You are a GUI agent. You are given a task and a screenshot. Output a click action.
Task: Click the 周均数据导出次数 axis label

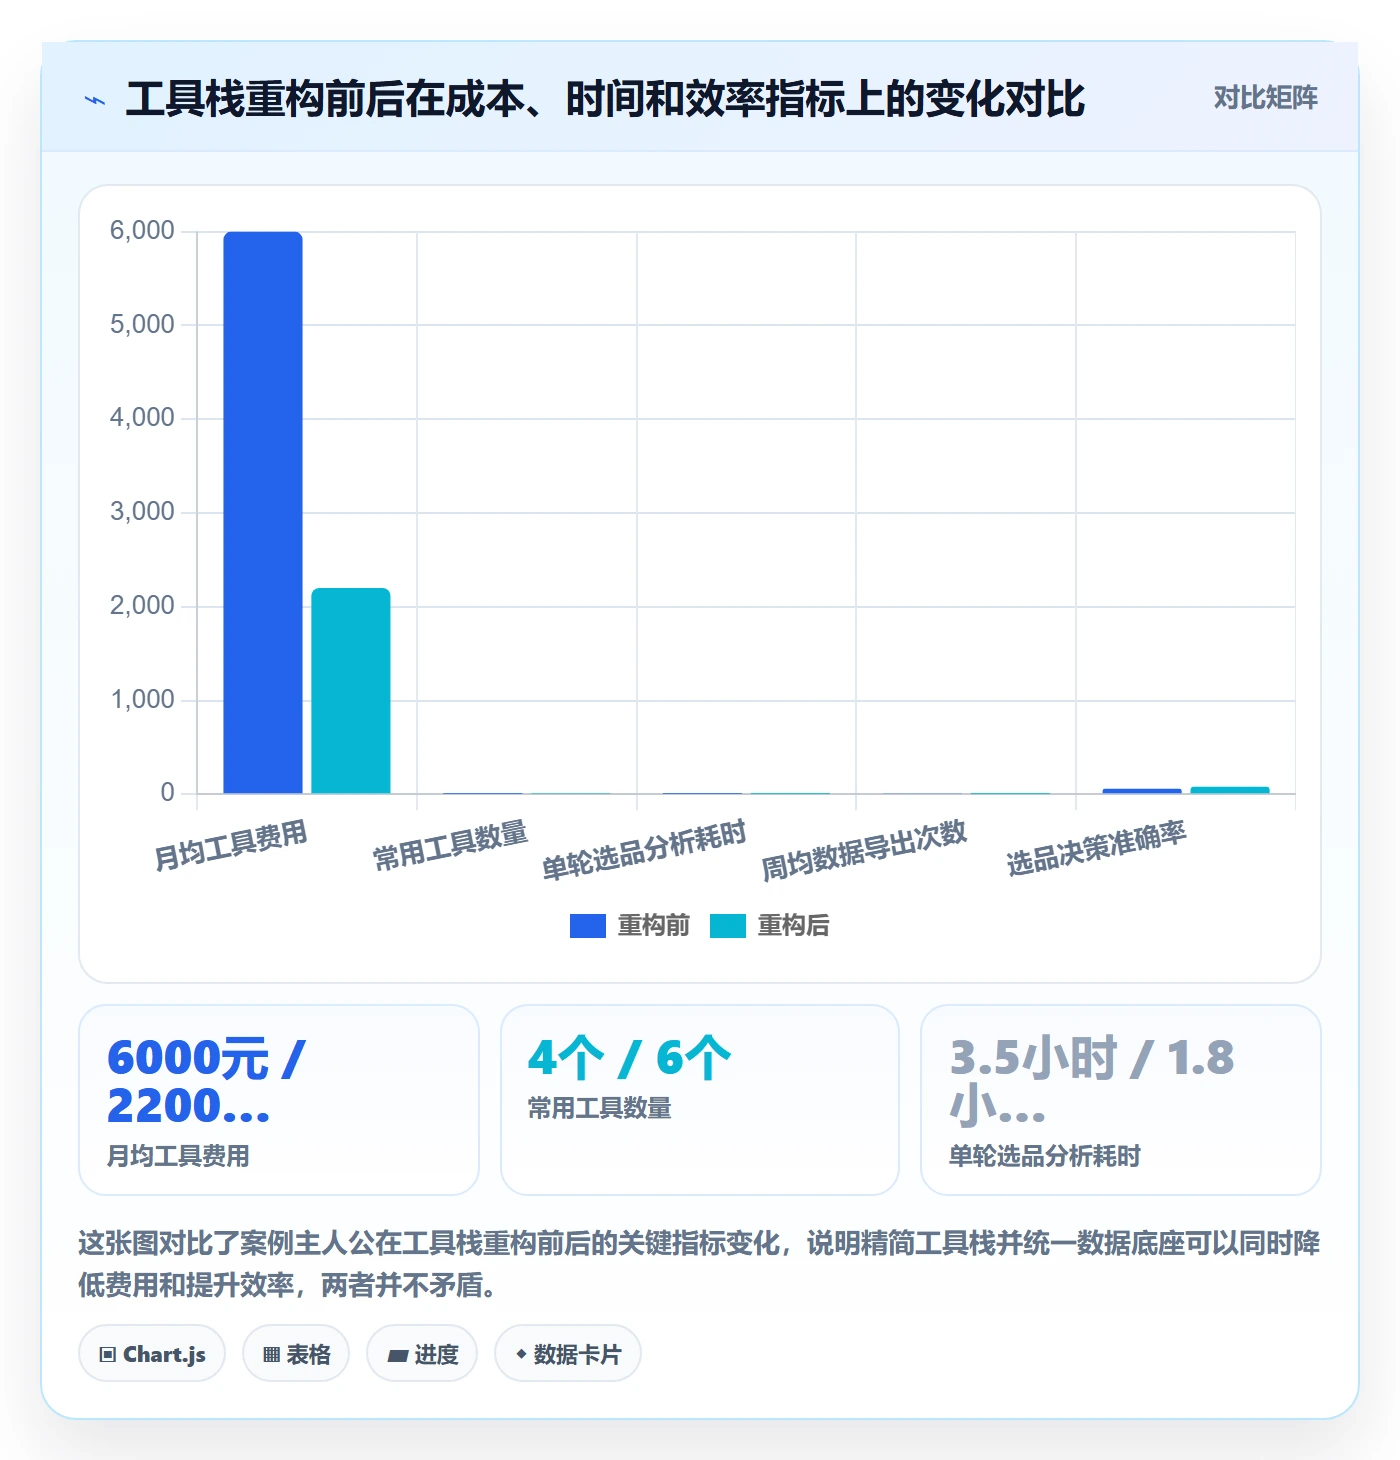(x=864, y=850)
